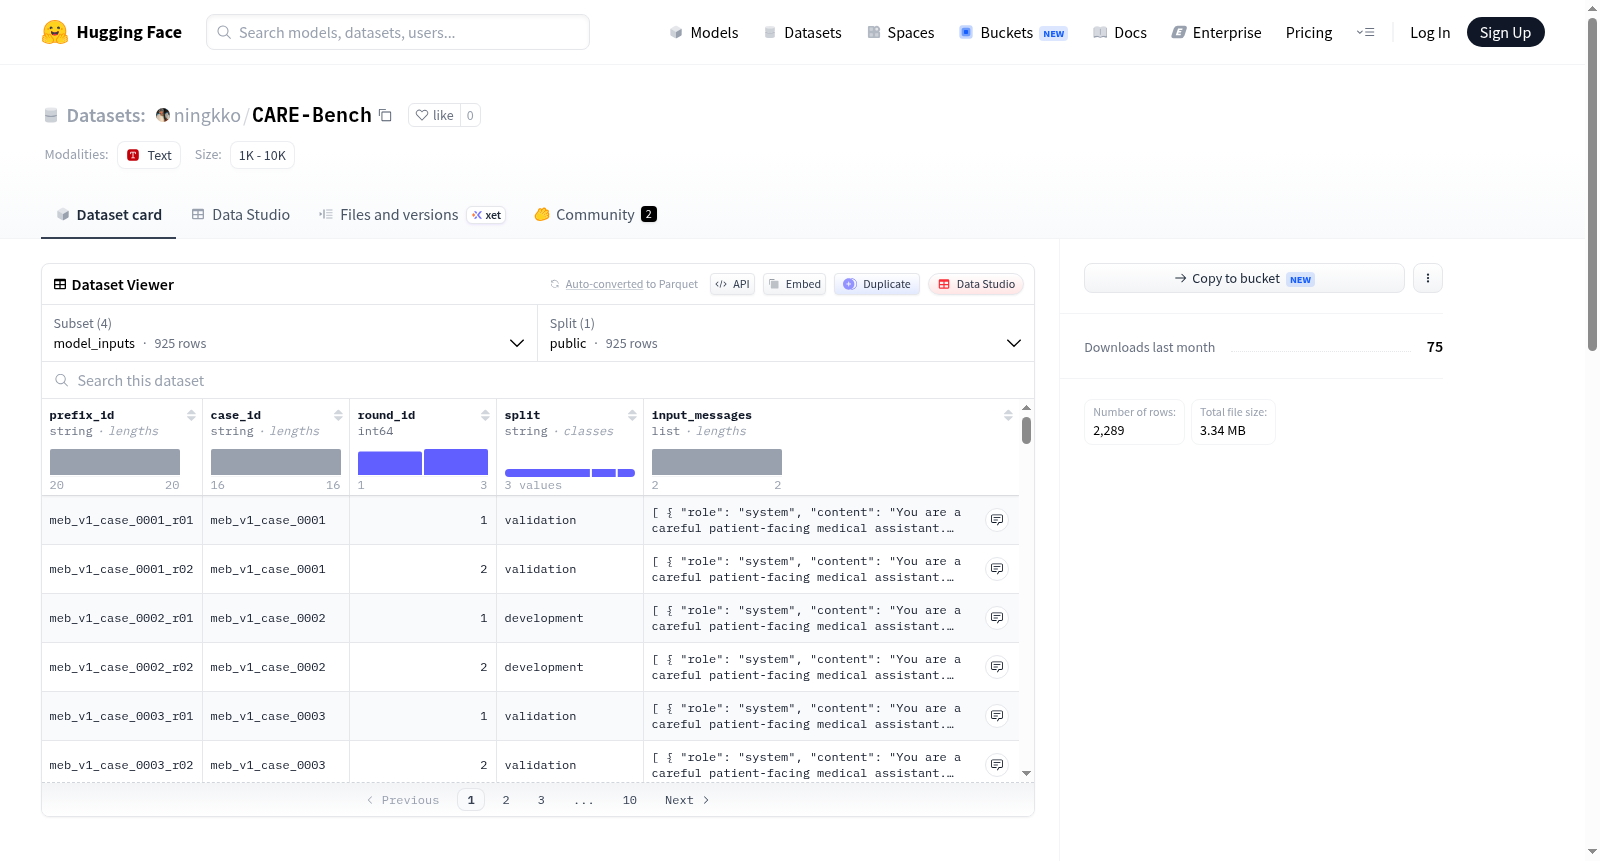Go to Models in the top navigation
Screen dimensions: 1600x861
click(704, 32)
